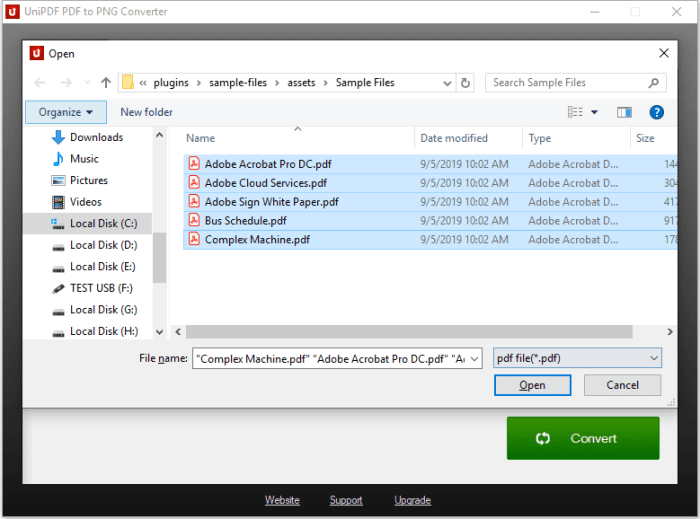
Task: Click the Up one level arrow icon
Action: [106, 83]
